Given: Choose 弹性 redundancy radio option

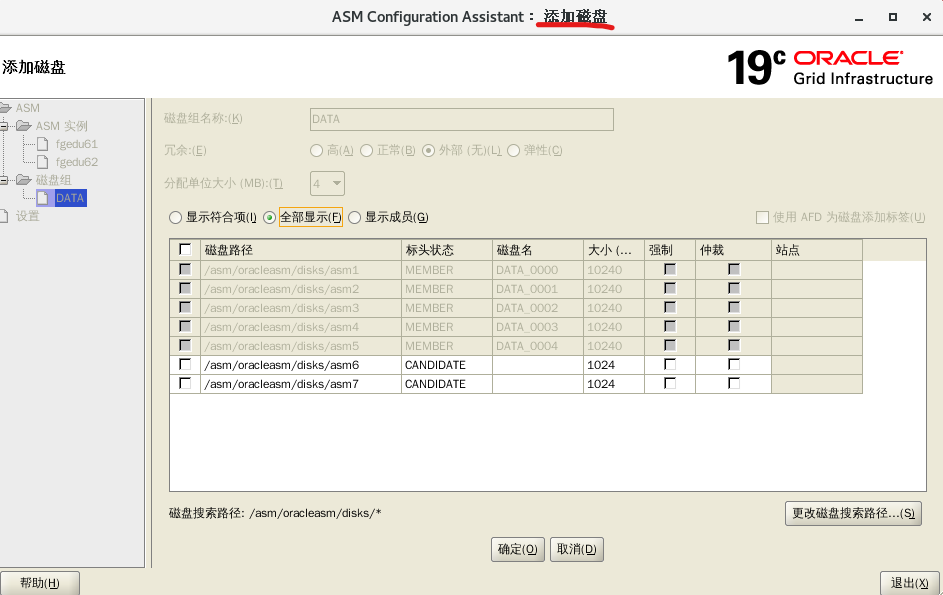Looking at the screenshot, I should (513, 150).
